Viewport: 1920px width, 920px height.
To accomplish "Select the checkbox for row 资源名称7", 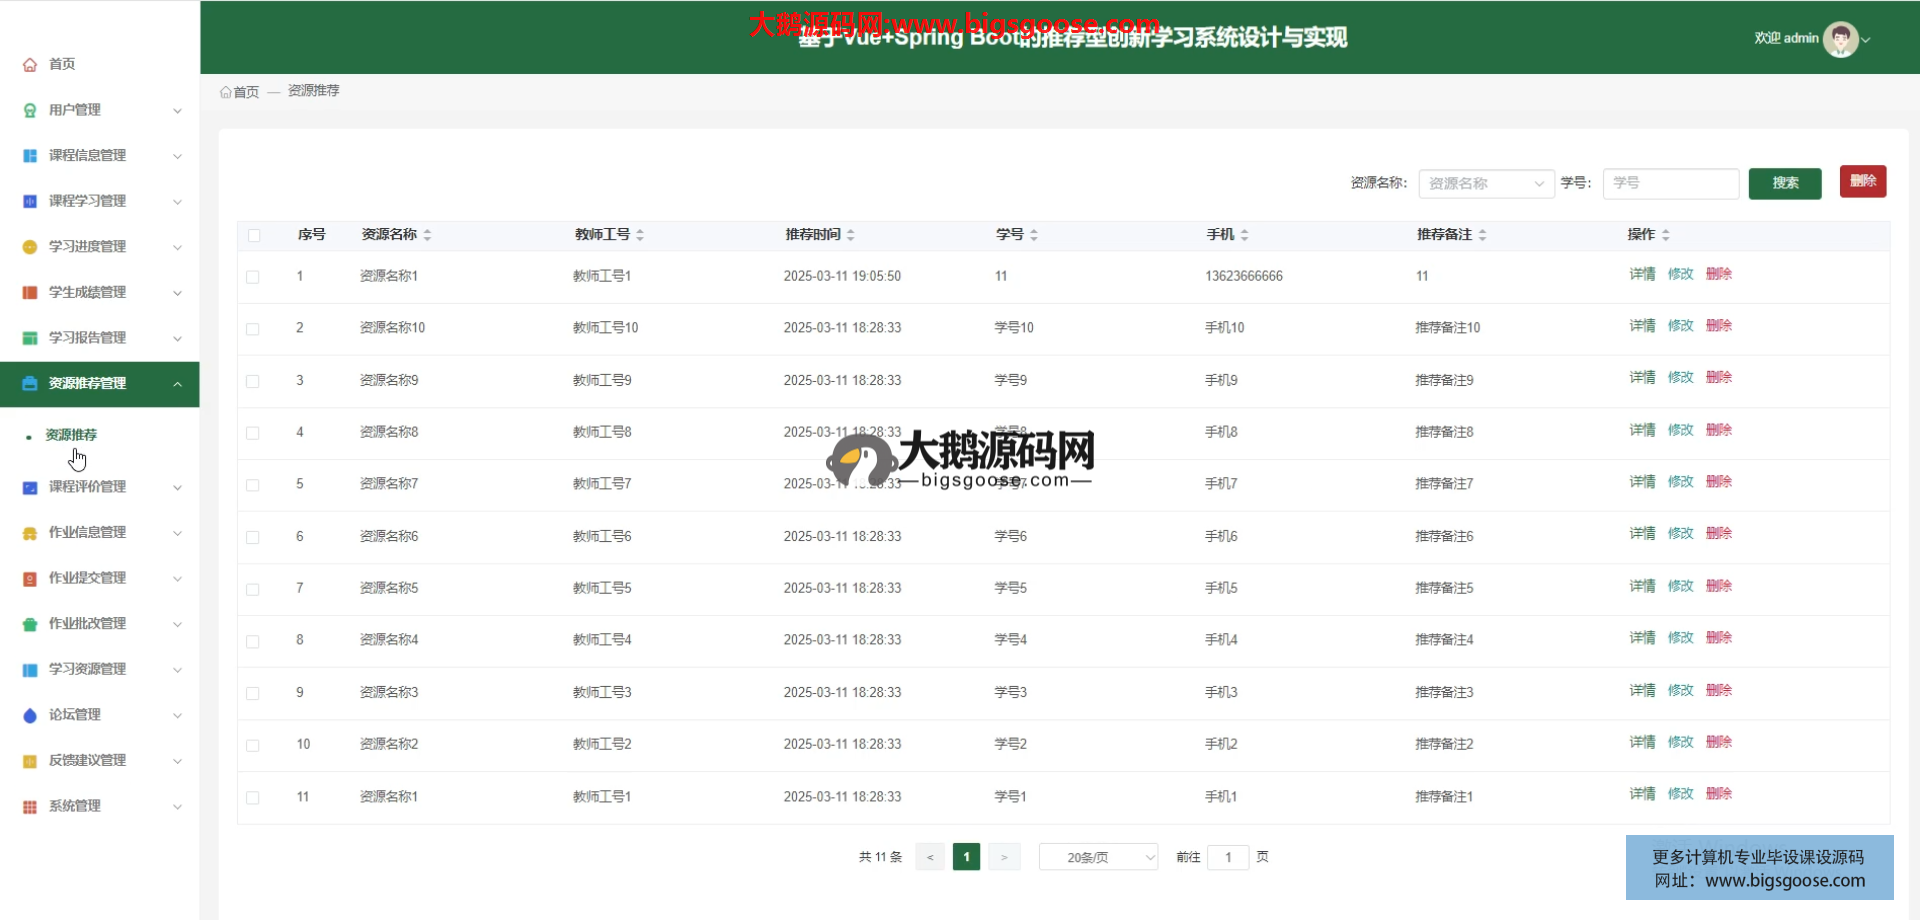I will pyautogui.click(x=253, y=485).
